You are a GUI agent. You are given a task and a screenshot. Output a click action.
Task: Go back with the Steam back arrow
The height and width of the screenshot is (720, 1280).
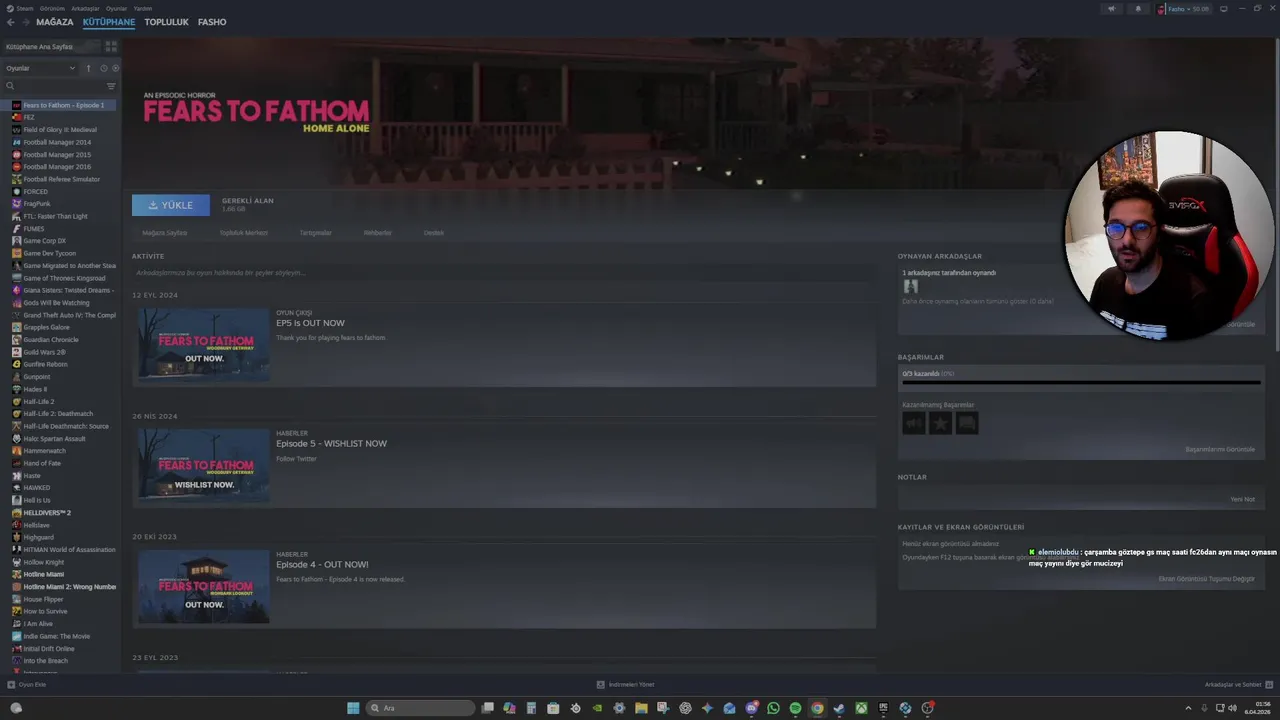tap(10, 22)
